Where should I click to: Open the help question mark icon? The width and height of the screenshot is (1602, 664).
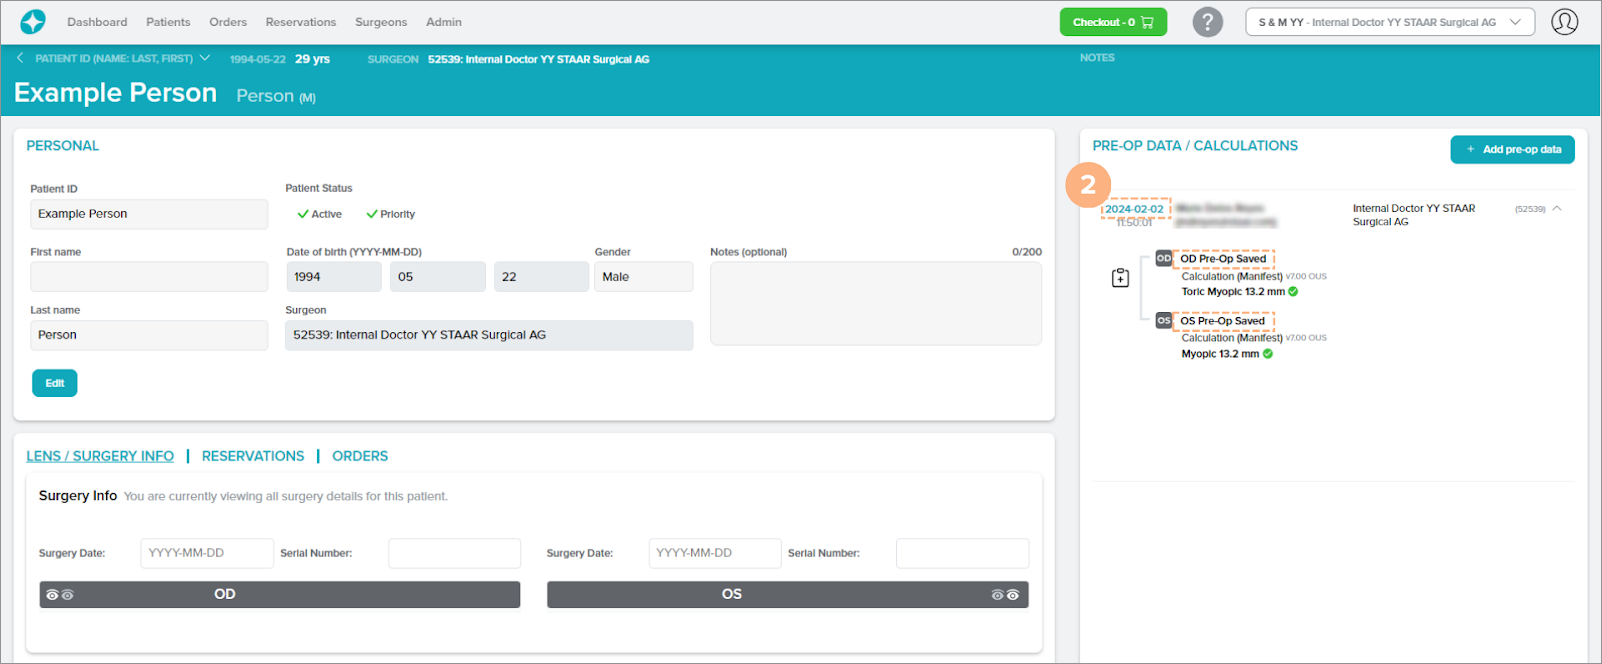[x=1207, y=22]
